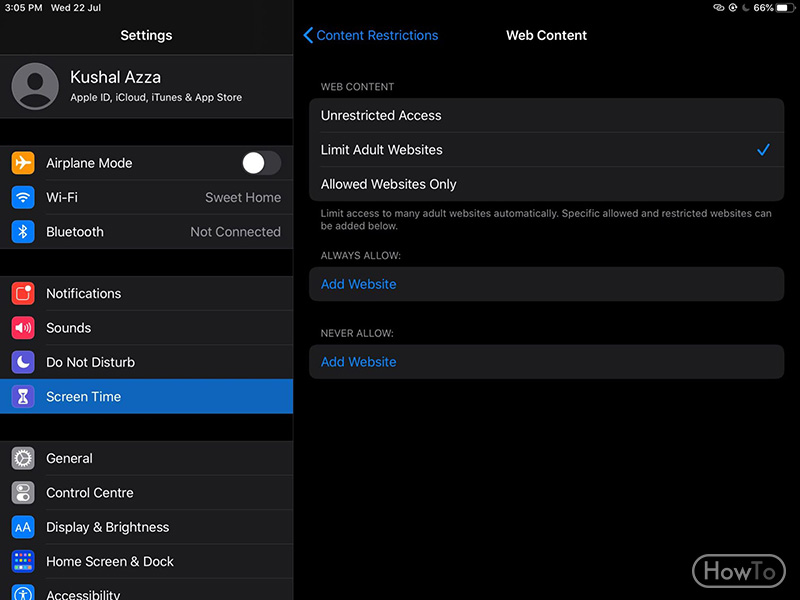The image size is (800, 600).
Task: Tap the blue checkmark beside Limit Adult Websites
Action: point(763,149)
